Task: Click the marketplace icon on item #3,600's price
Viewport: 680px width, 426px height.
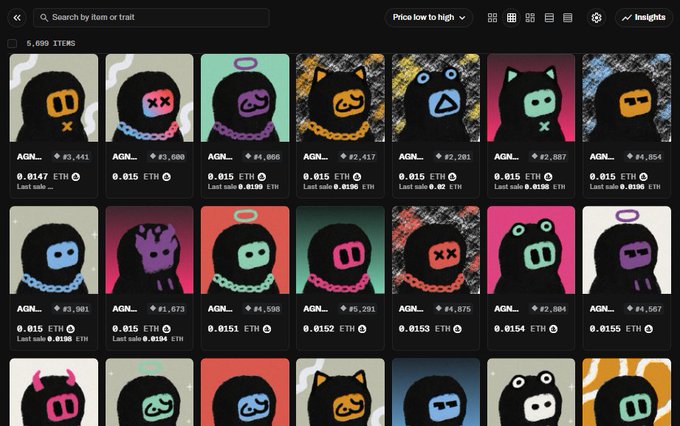Action: [x=167, y=177]
